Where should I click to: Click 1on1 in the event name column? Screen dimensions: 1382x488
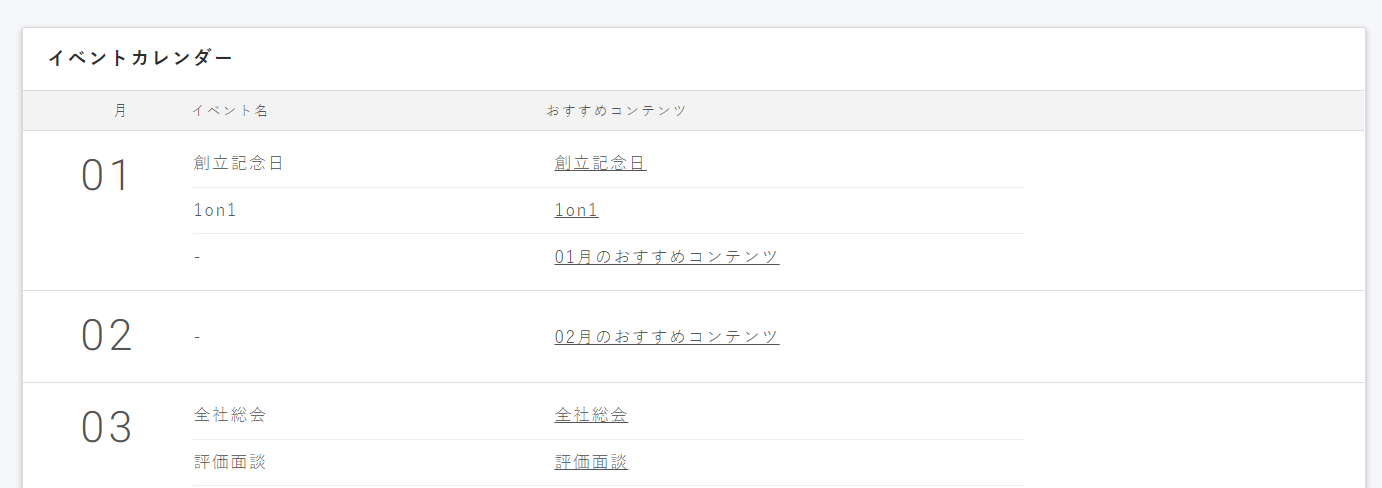(x=214, y=210)
